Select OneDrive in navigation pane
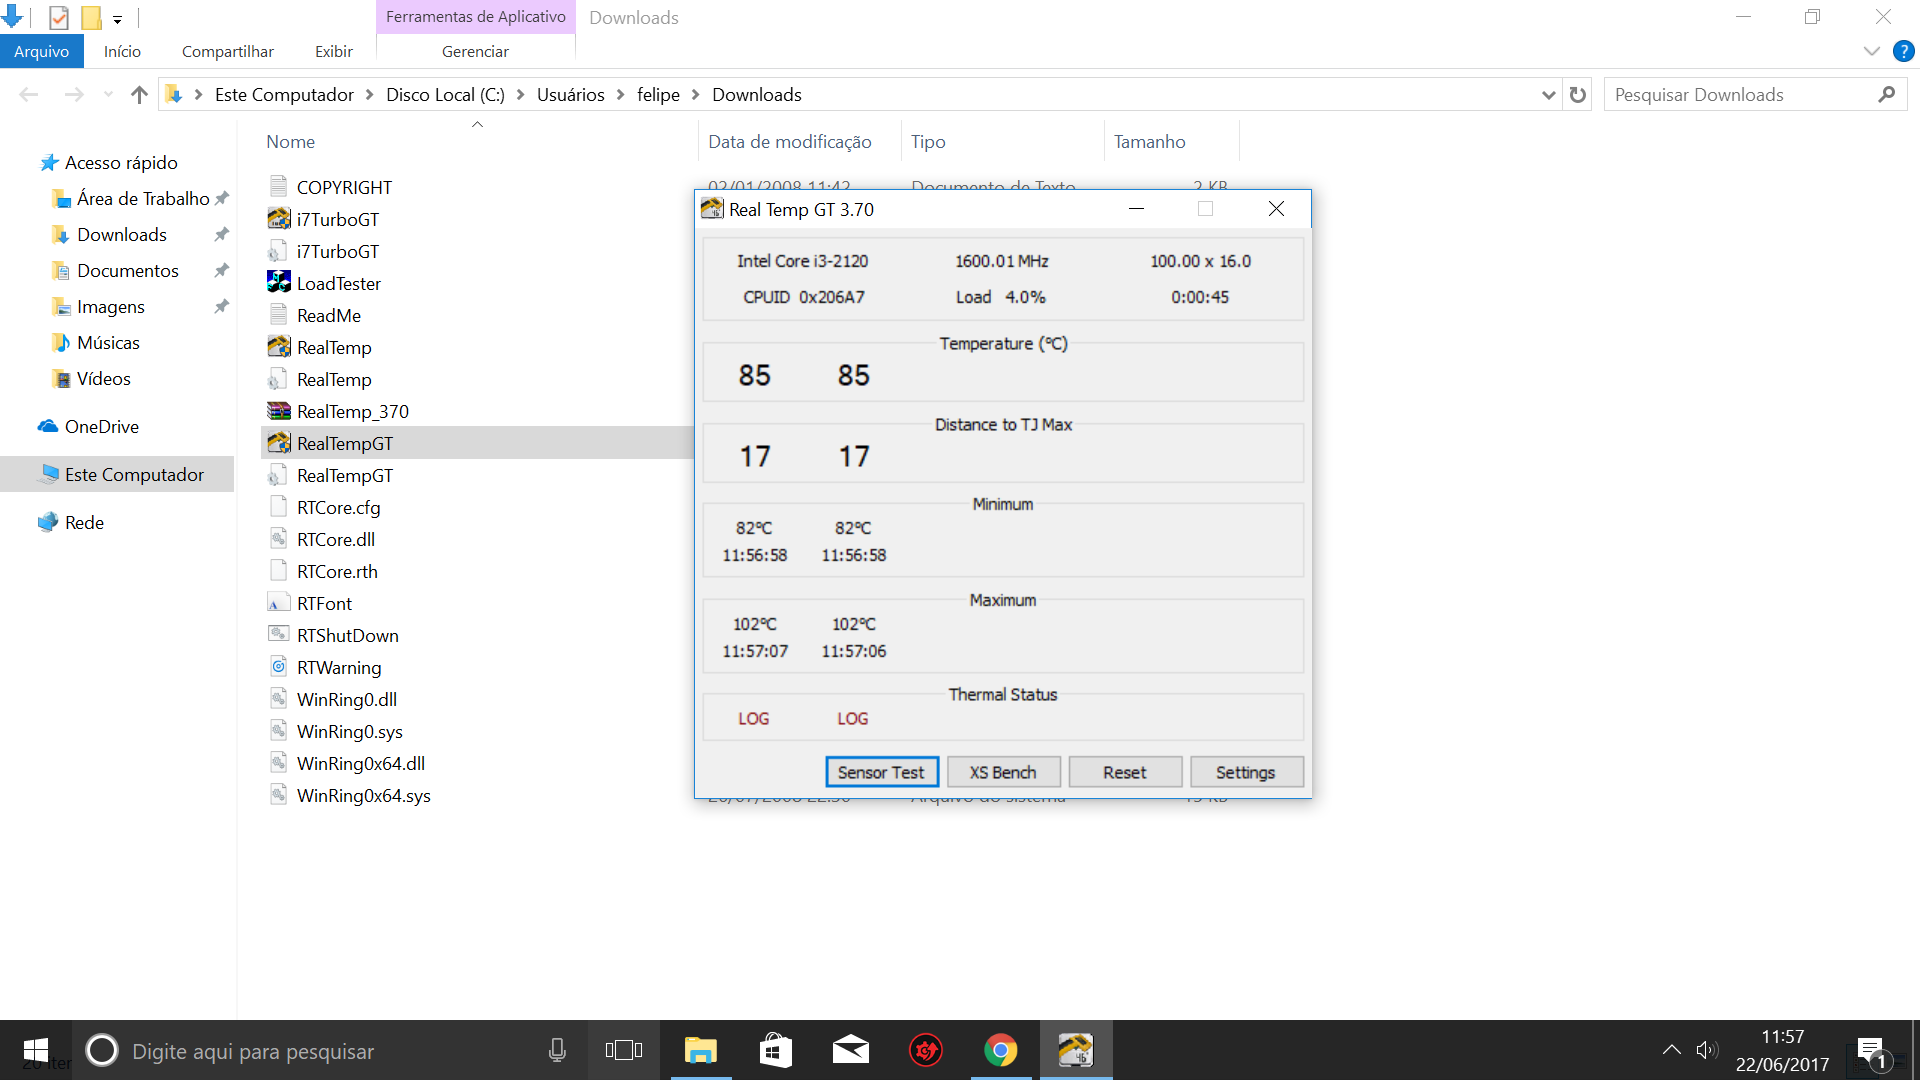 (x=102, y=427)
